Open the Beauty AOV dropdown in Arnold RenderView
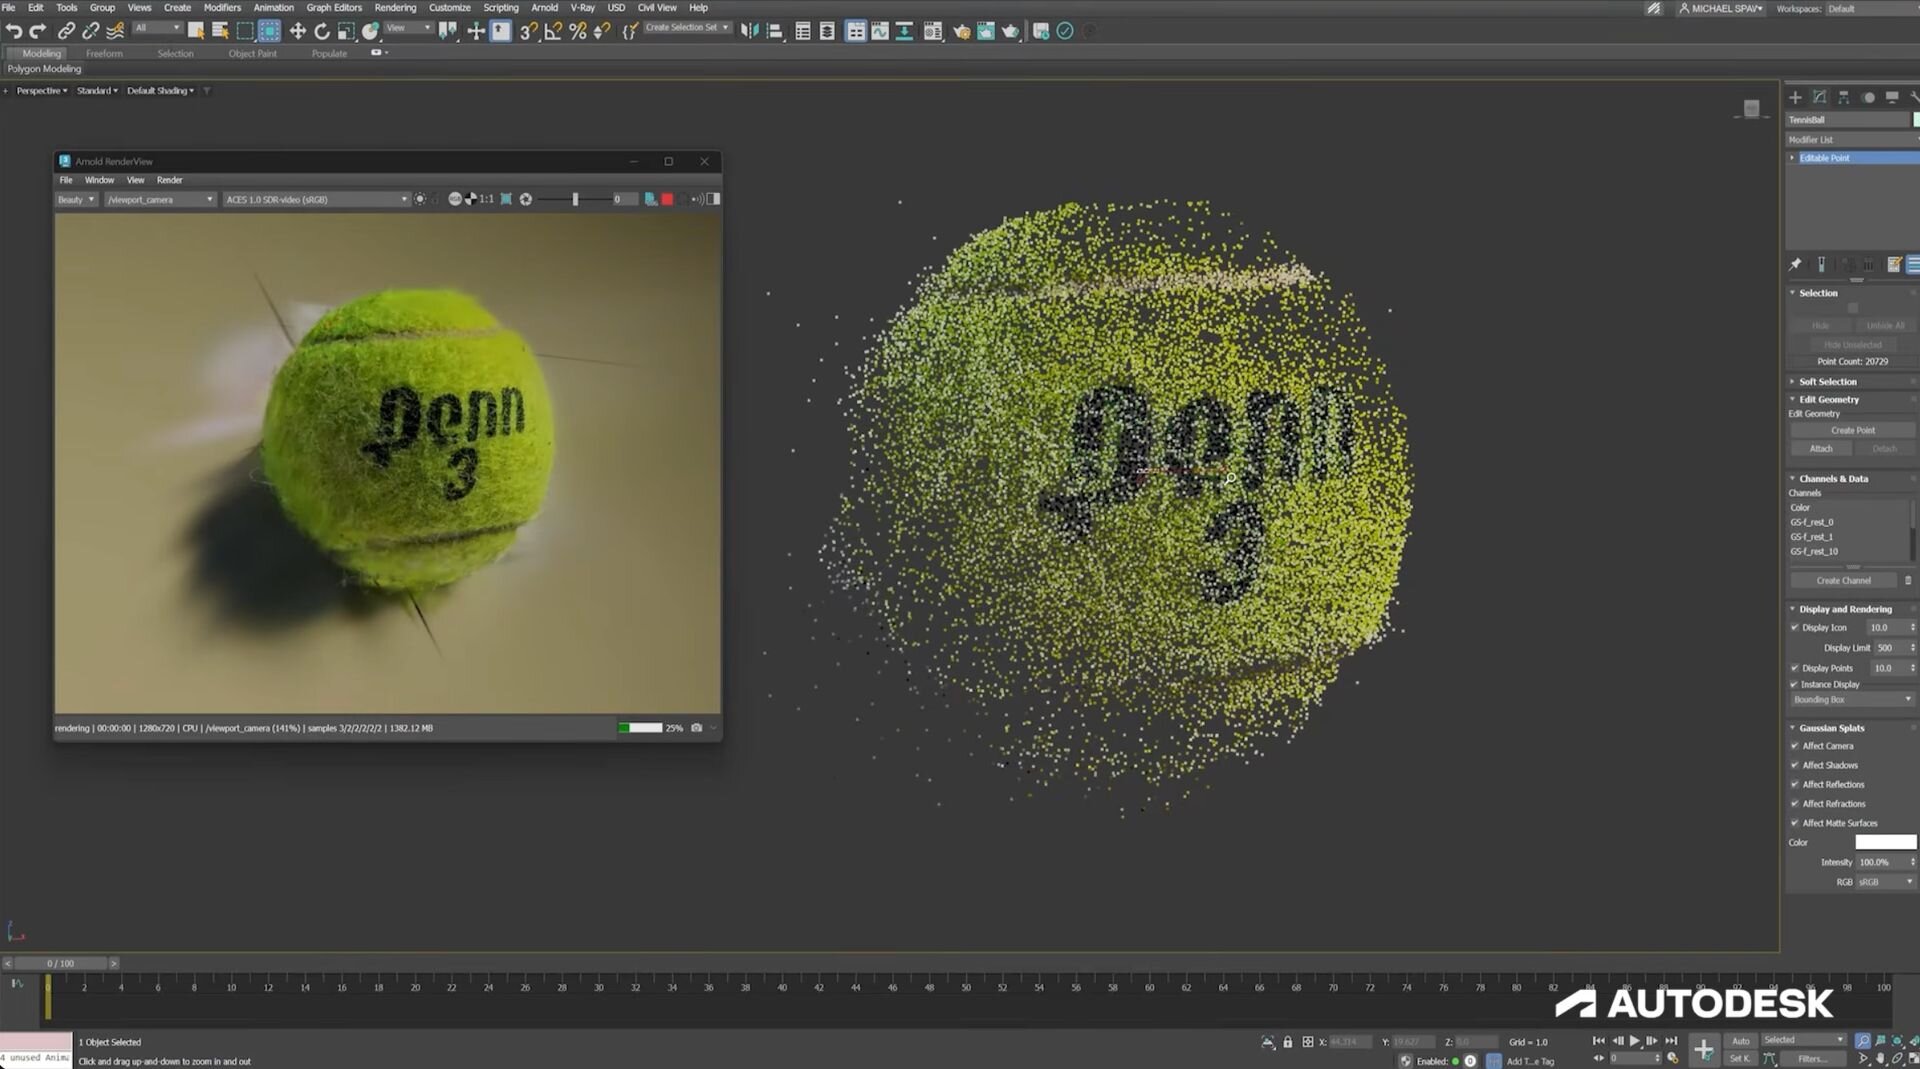Image resolution: width=1920 pixels, height=1069 pixels. (x=76, y=199)
